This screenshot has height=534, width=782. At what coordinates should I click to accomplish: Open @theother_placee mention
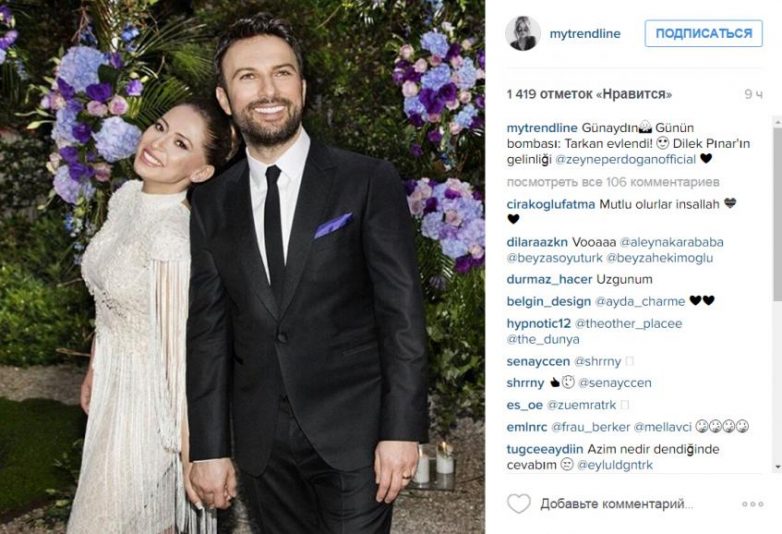tap(628, 324)
